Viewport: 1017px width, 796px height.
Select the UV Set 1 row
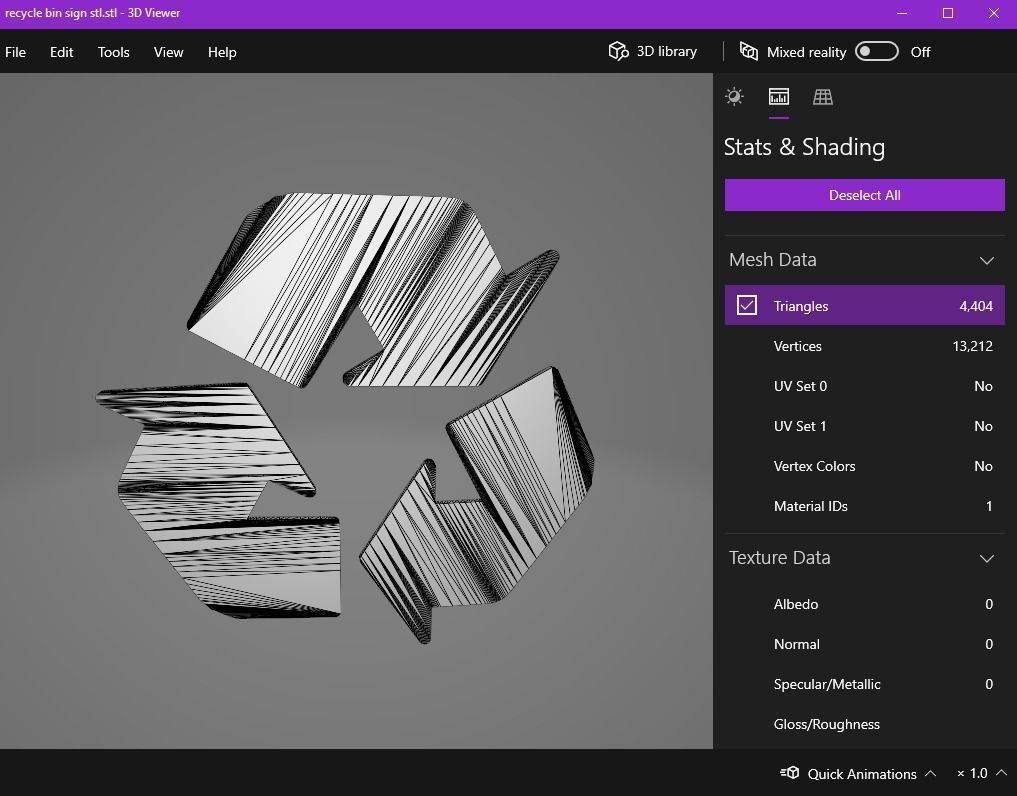click(865, 426)
